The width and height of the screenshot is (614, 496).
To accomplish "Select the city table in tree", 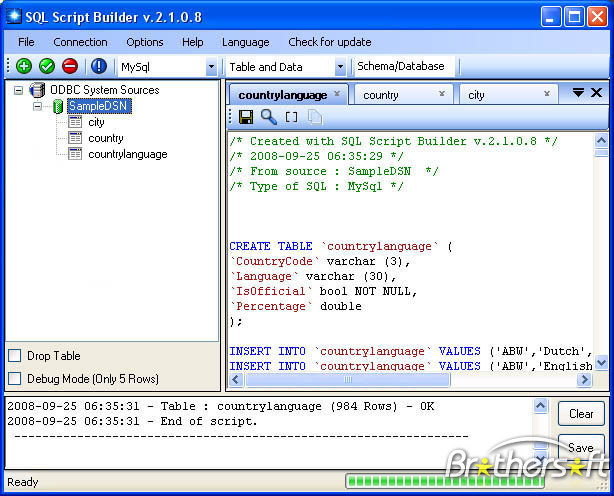I will [96, 122].
